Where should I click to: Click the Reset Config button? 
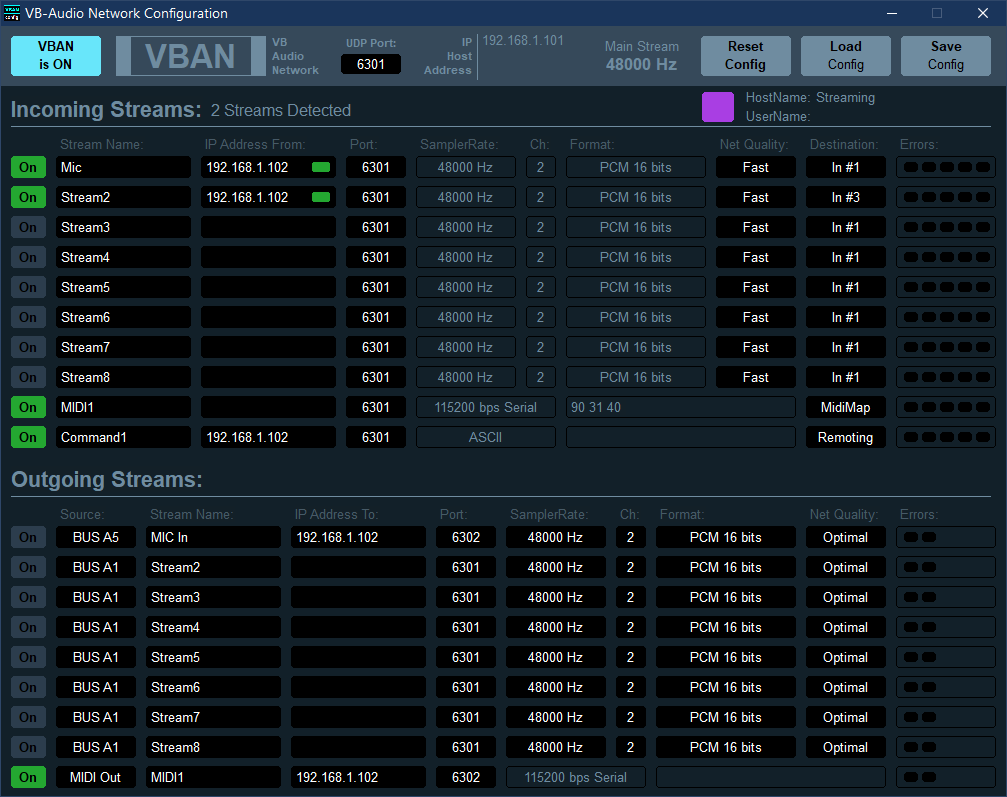click(745, 56)
